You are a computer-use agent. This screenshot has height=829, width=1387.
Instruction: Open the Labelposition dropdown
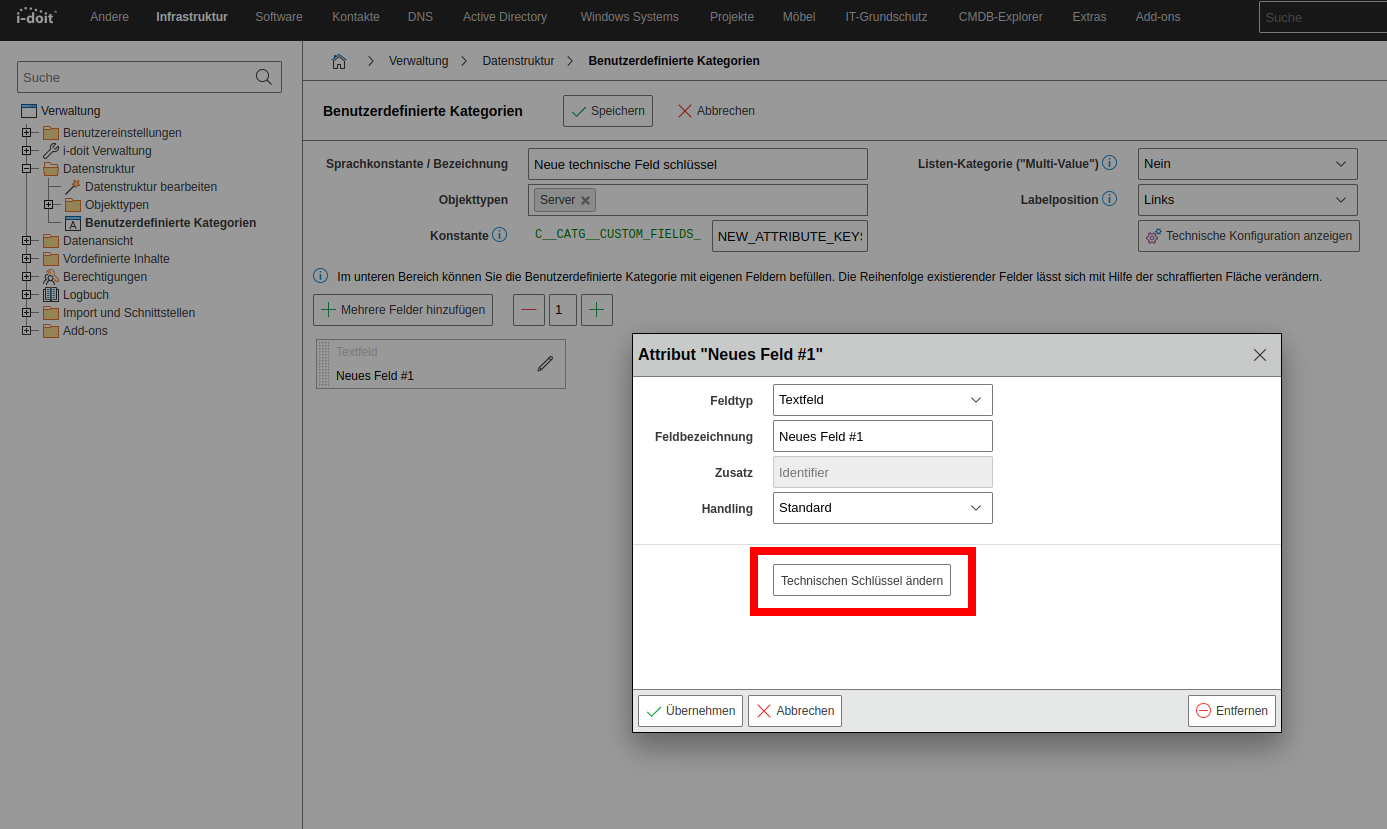point(1248,200)
